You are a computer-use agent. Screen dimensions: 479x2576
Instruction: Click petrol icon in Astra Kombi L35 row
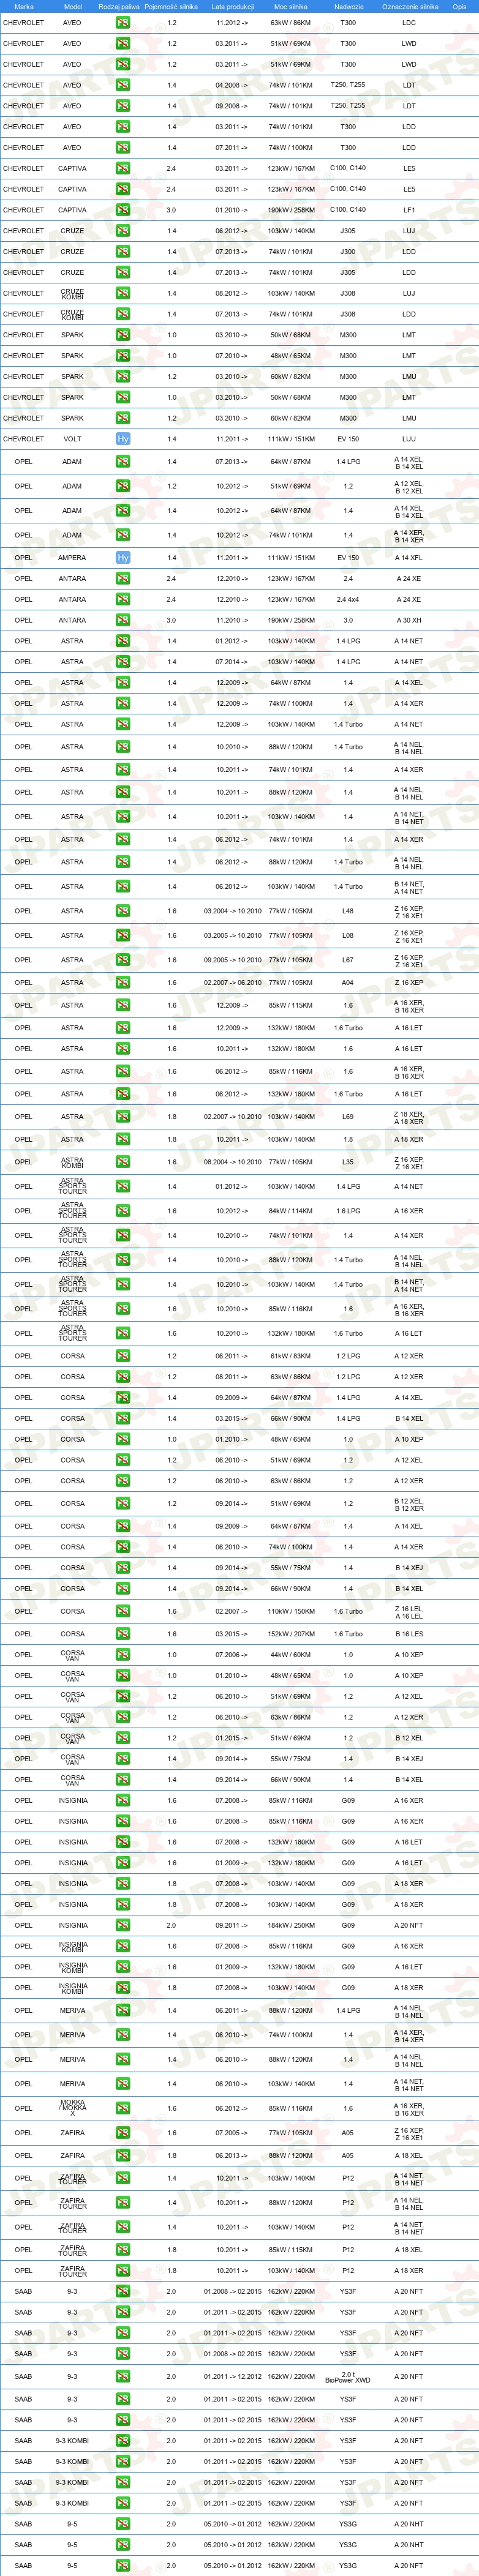pos(122,1162)
